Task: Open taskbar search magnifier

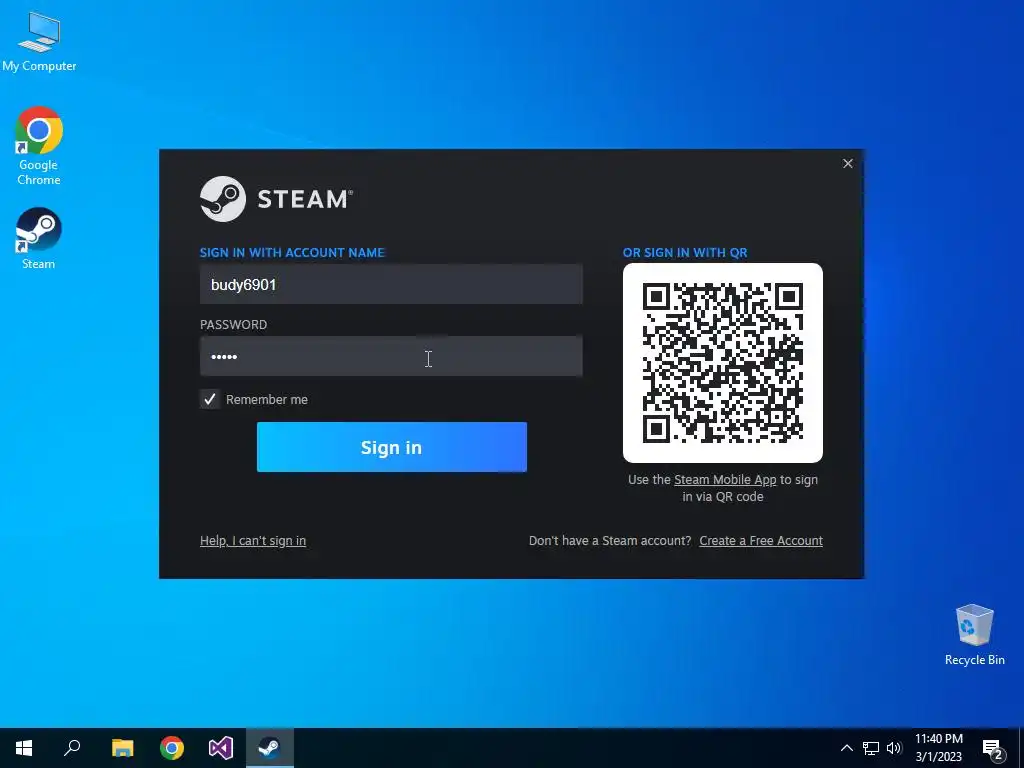Action: pyautogui.click(x=72, y=748)
